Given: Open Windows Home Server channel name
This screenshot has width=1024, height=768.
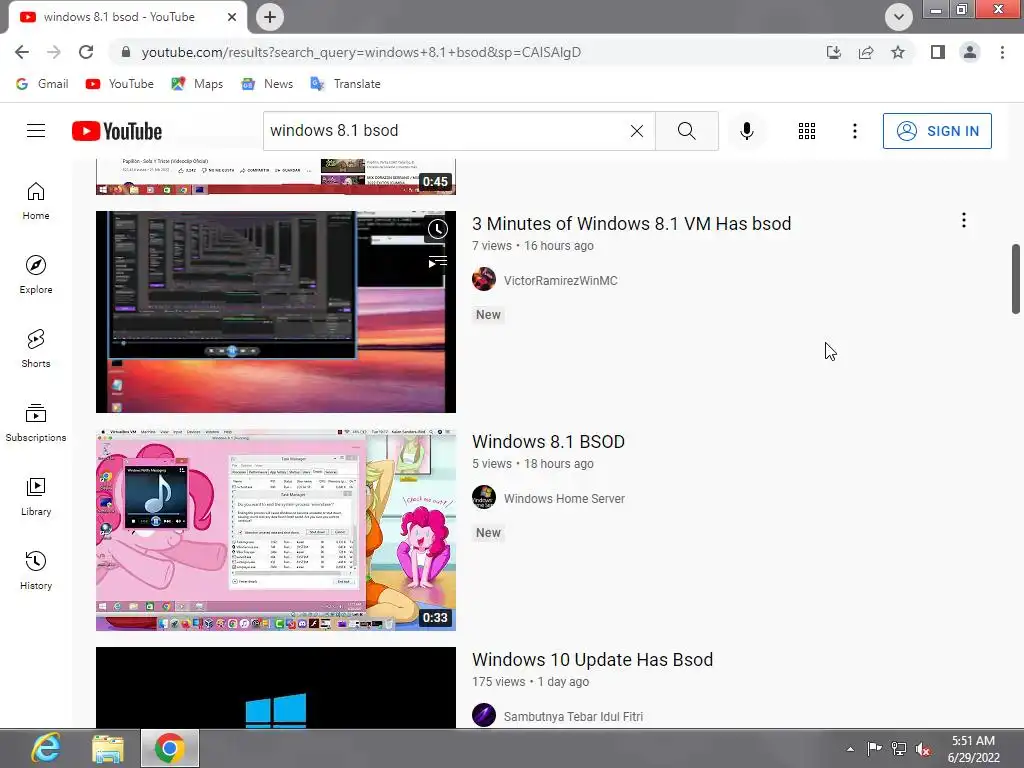Looking at the screenshot, I should (564, 498).
